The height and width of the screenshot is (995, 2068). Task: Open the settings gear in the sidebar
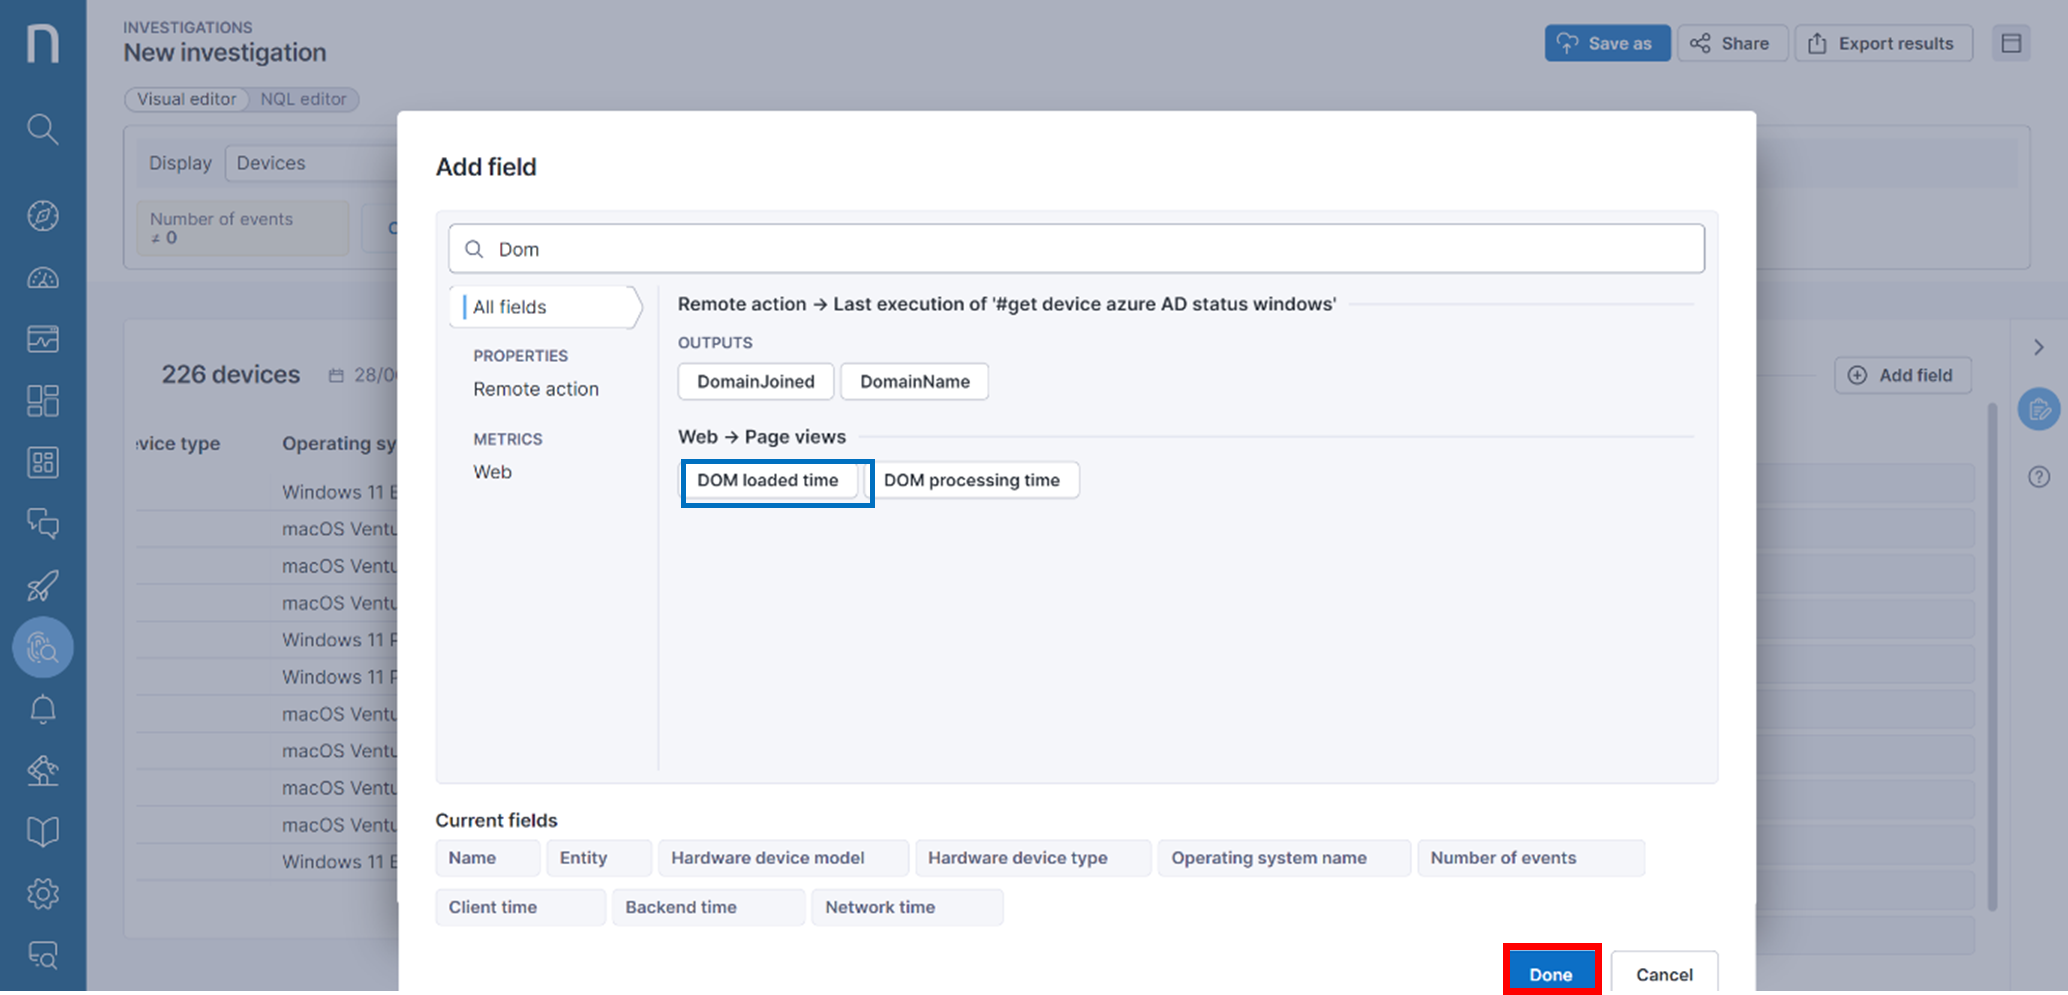(42, 893)
